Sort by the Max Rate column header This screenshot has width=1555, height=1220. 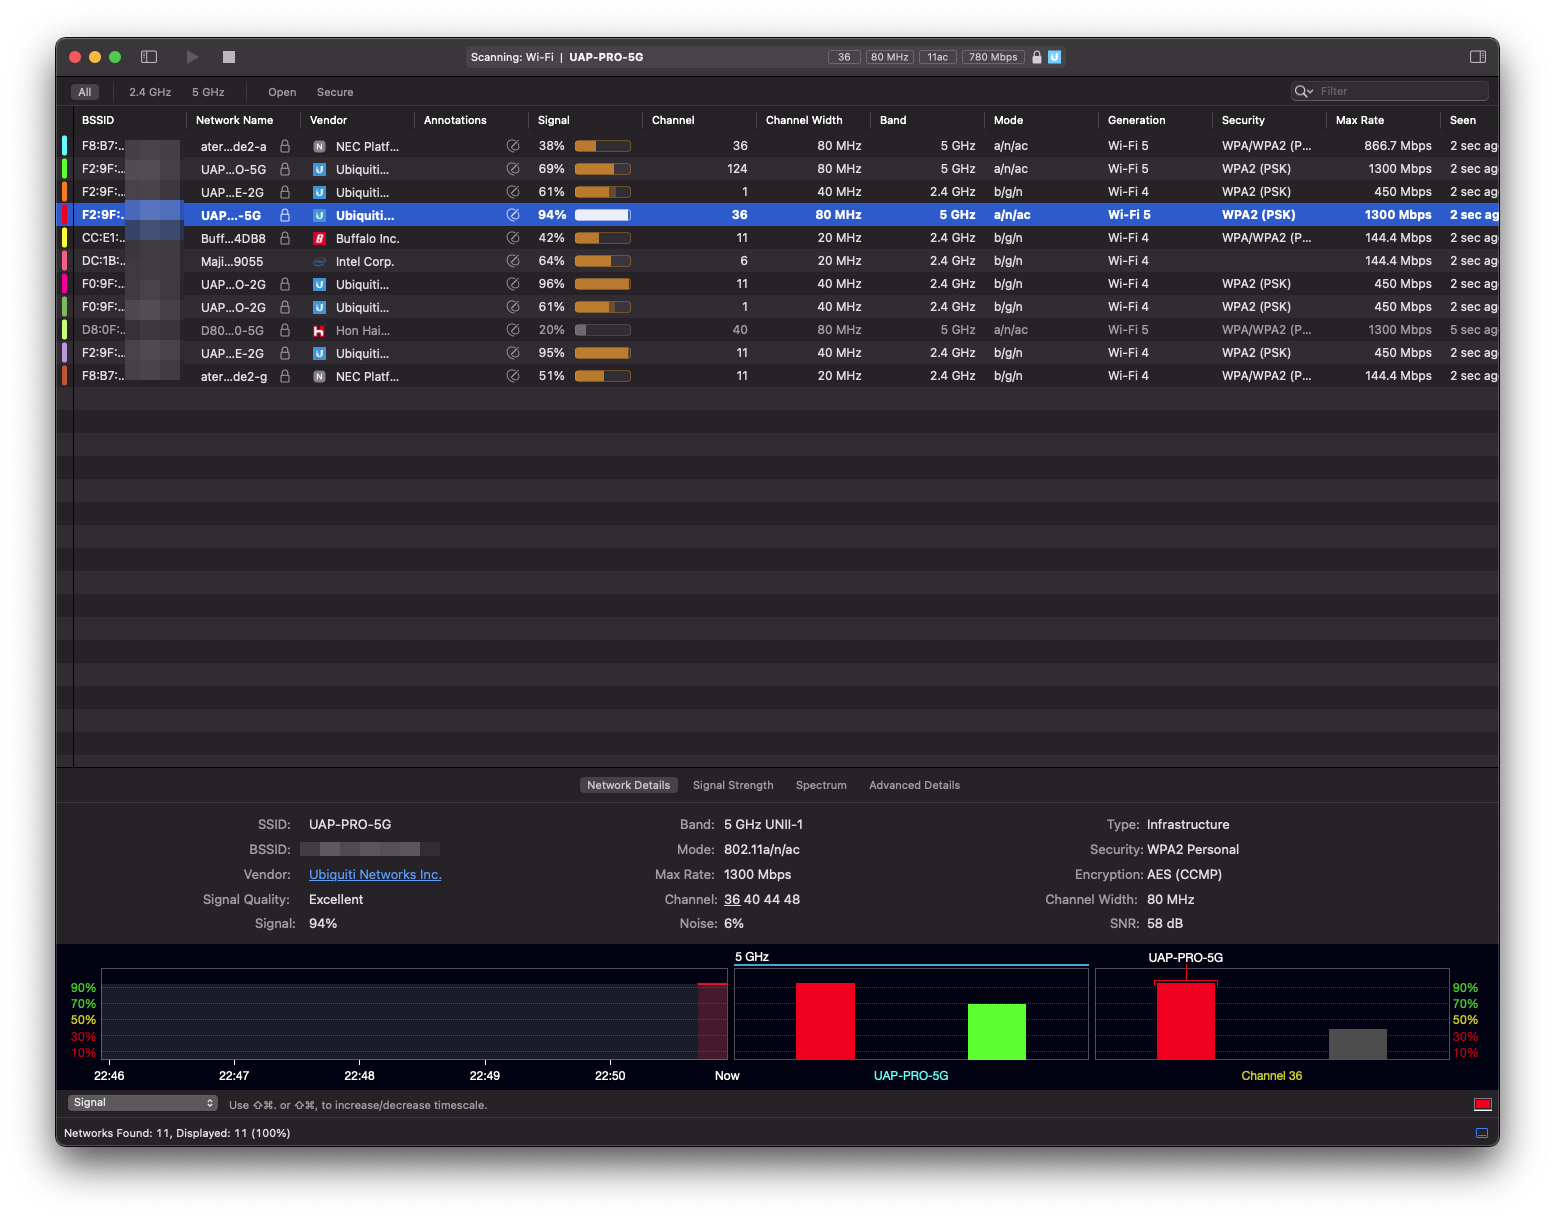point(1382,120)
